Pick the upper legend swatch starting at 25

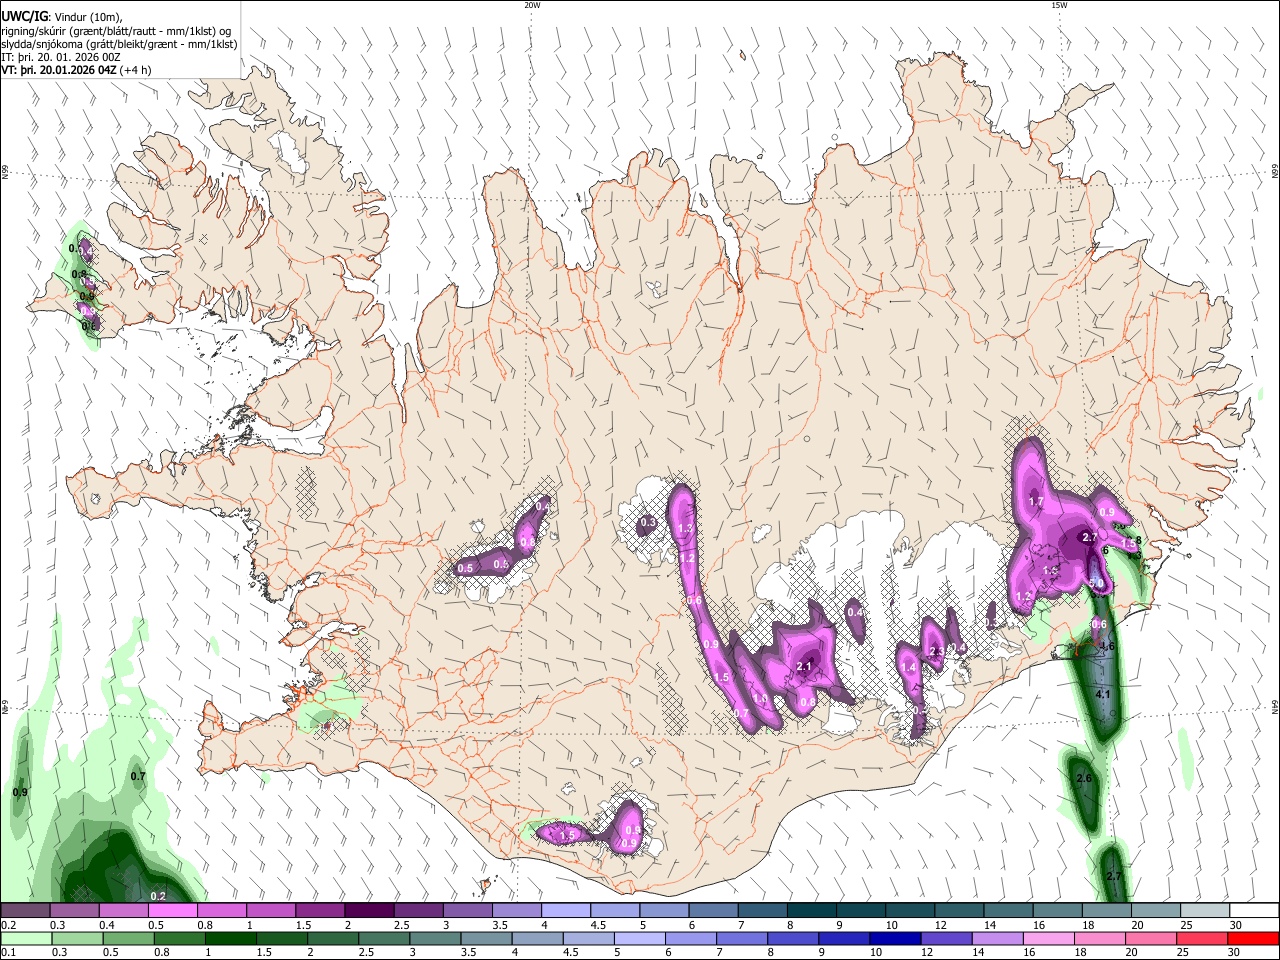[1206, 911]
